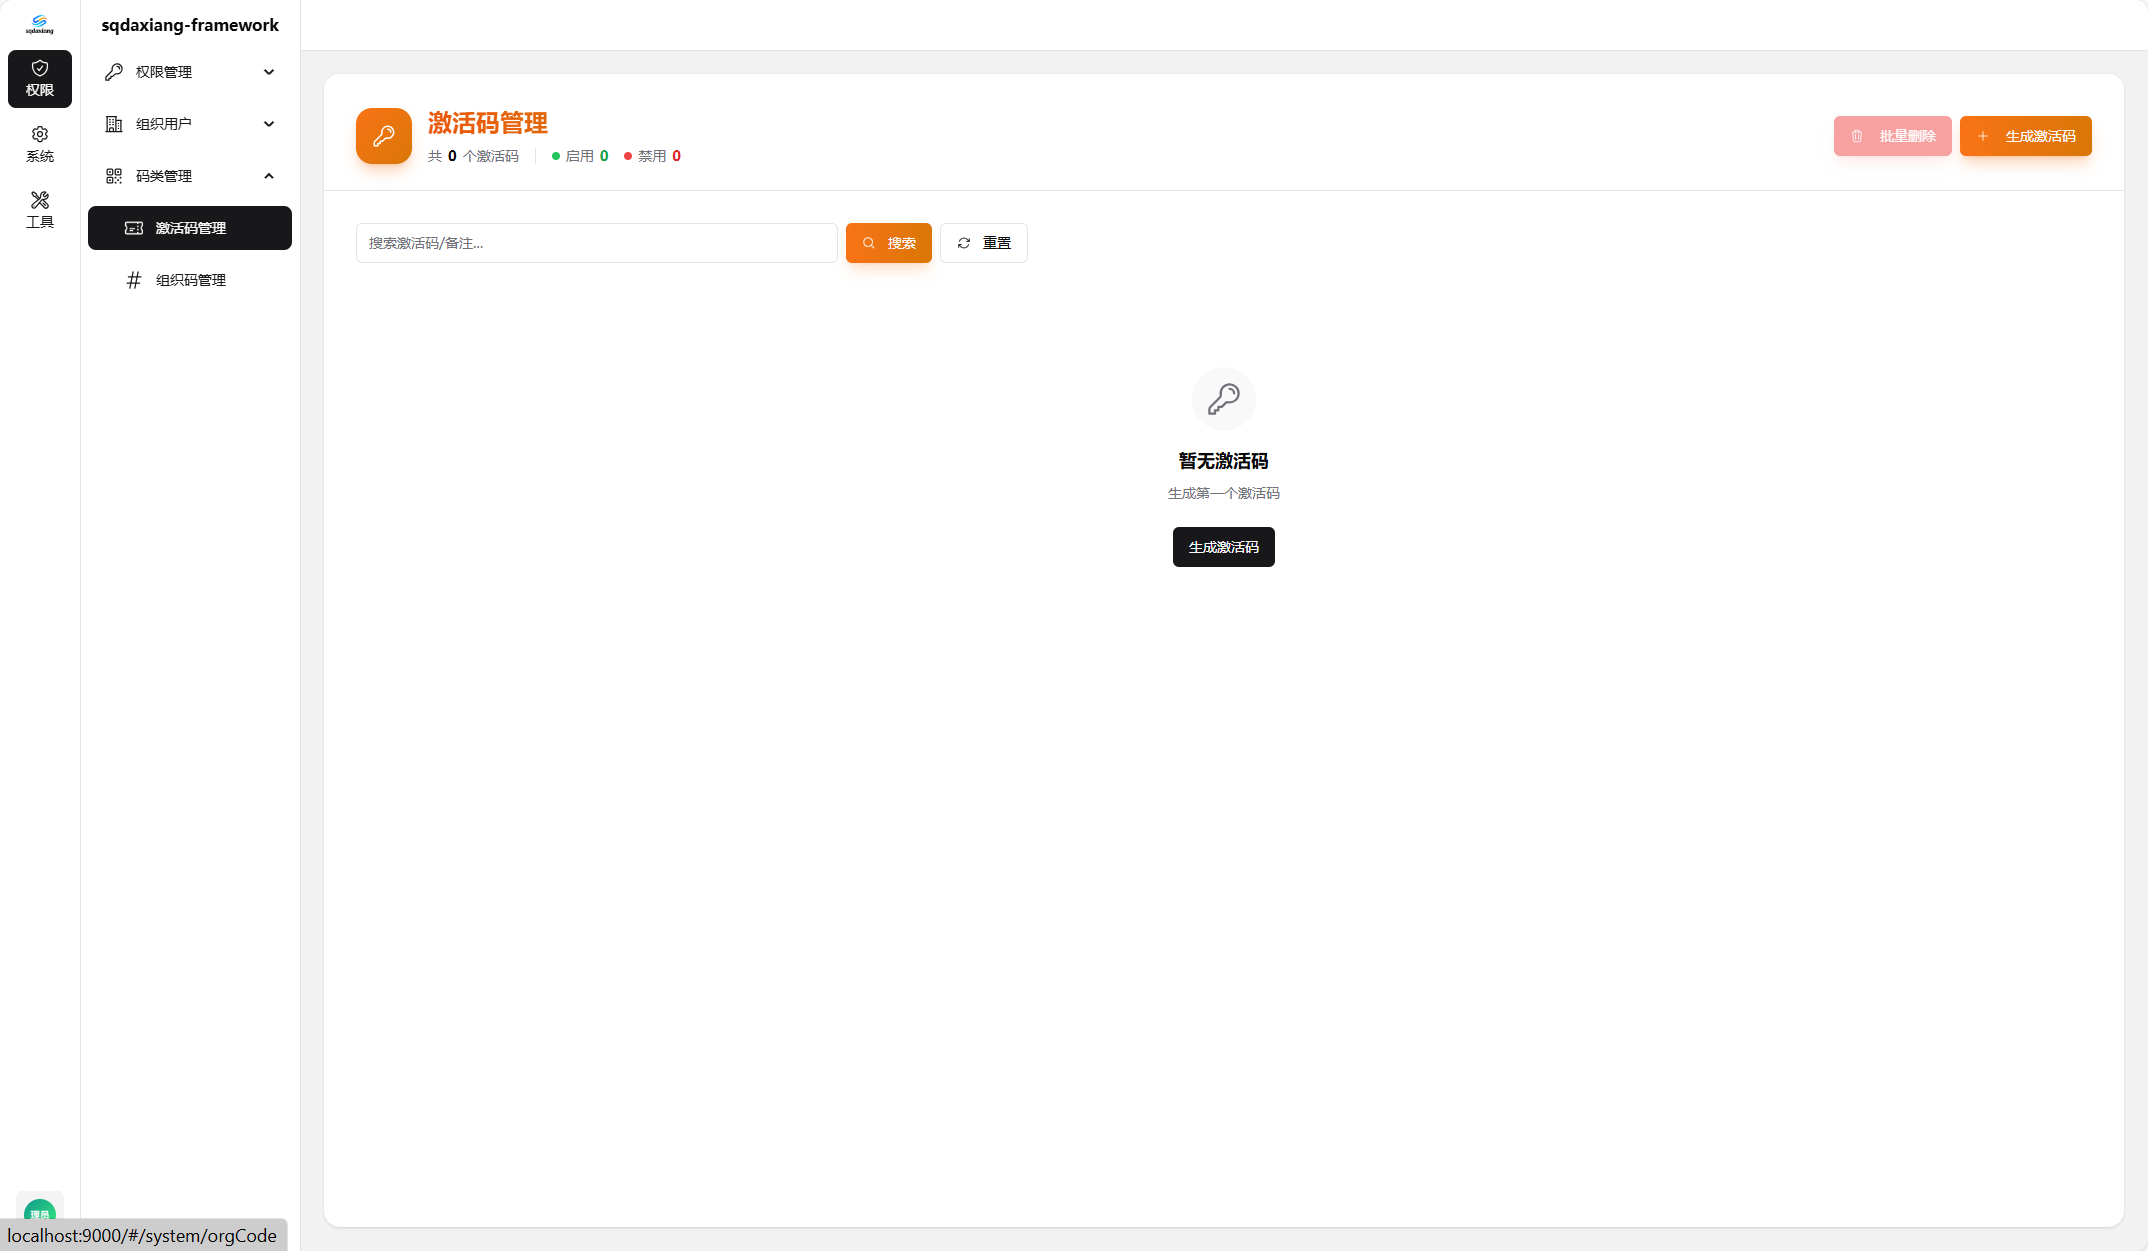Viewport: 2148px width, 1251px height.
Task: Expand the 权限管理 menu chevron
Action: [x=269, y=72]
